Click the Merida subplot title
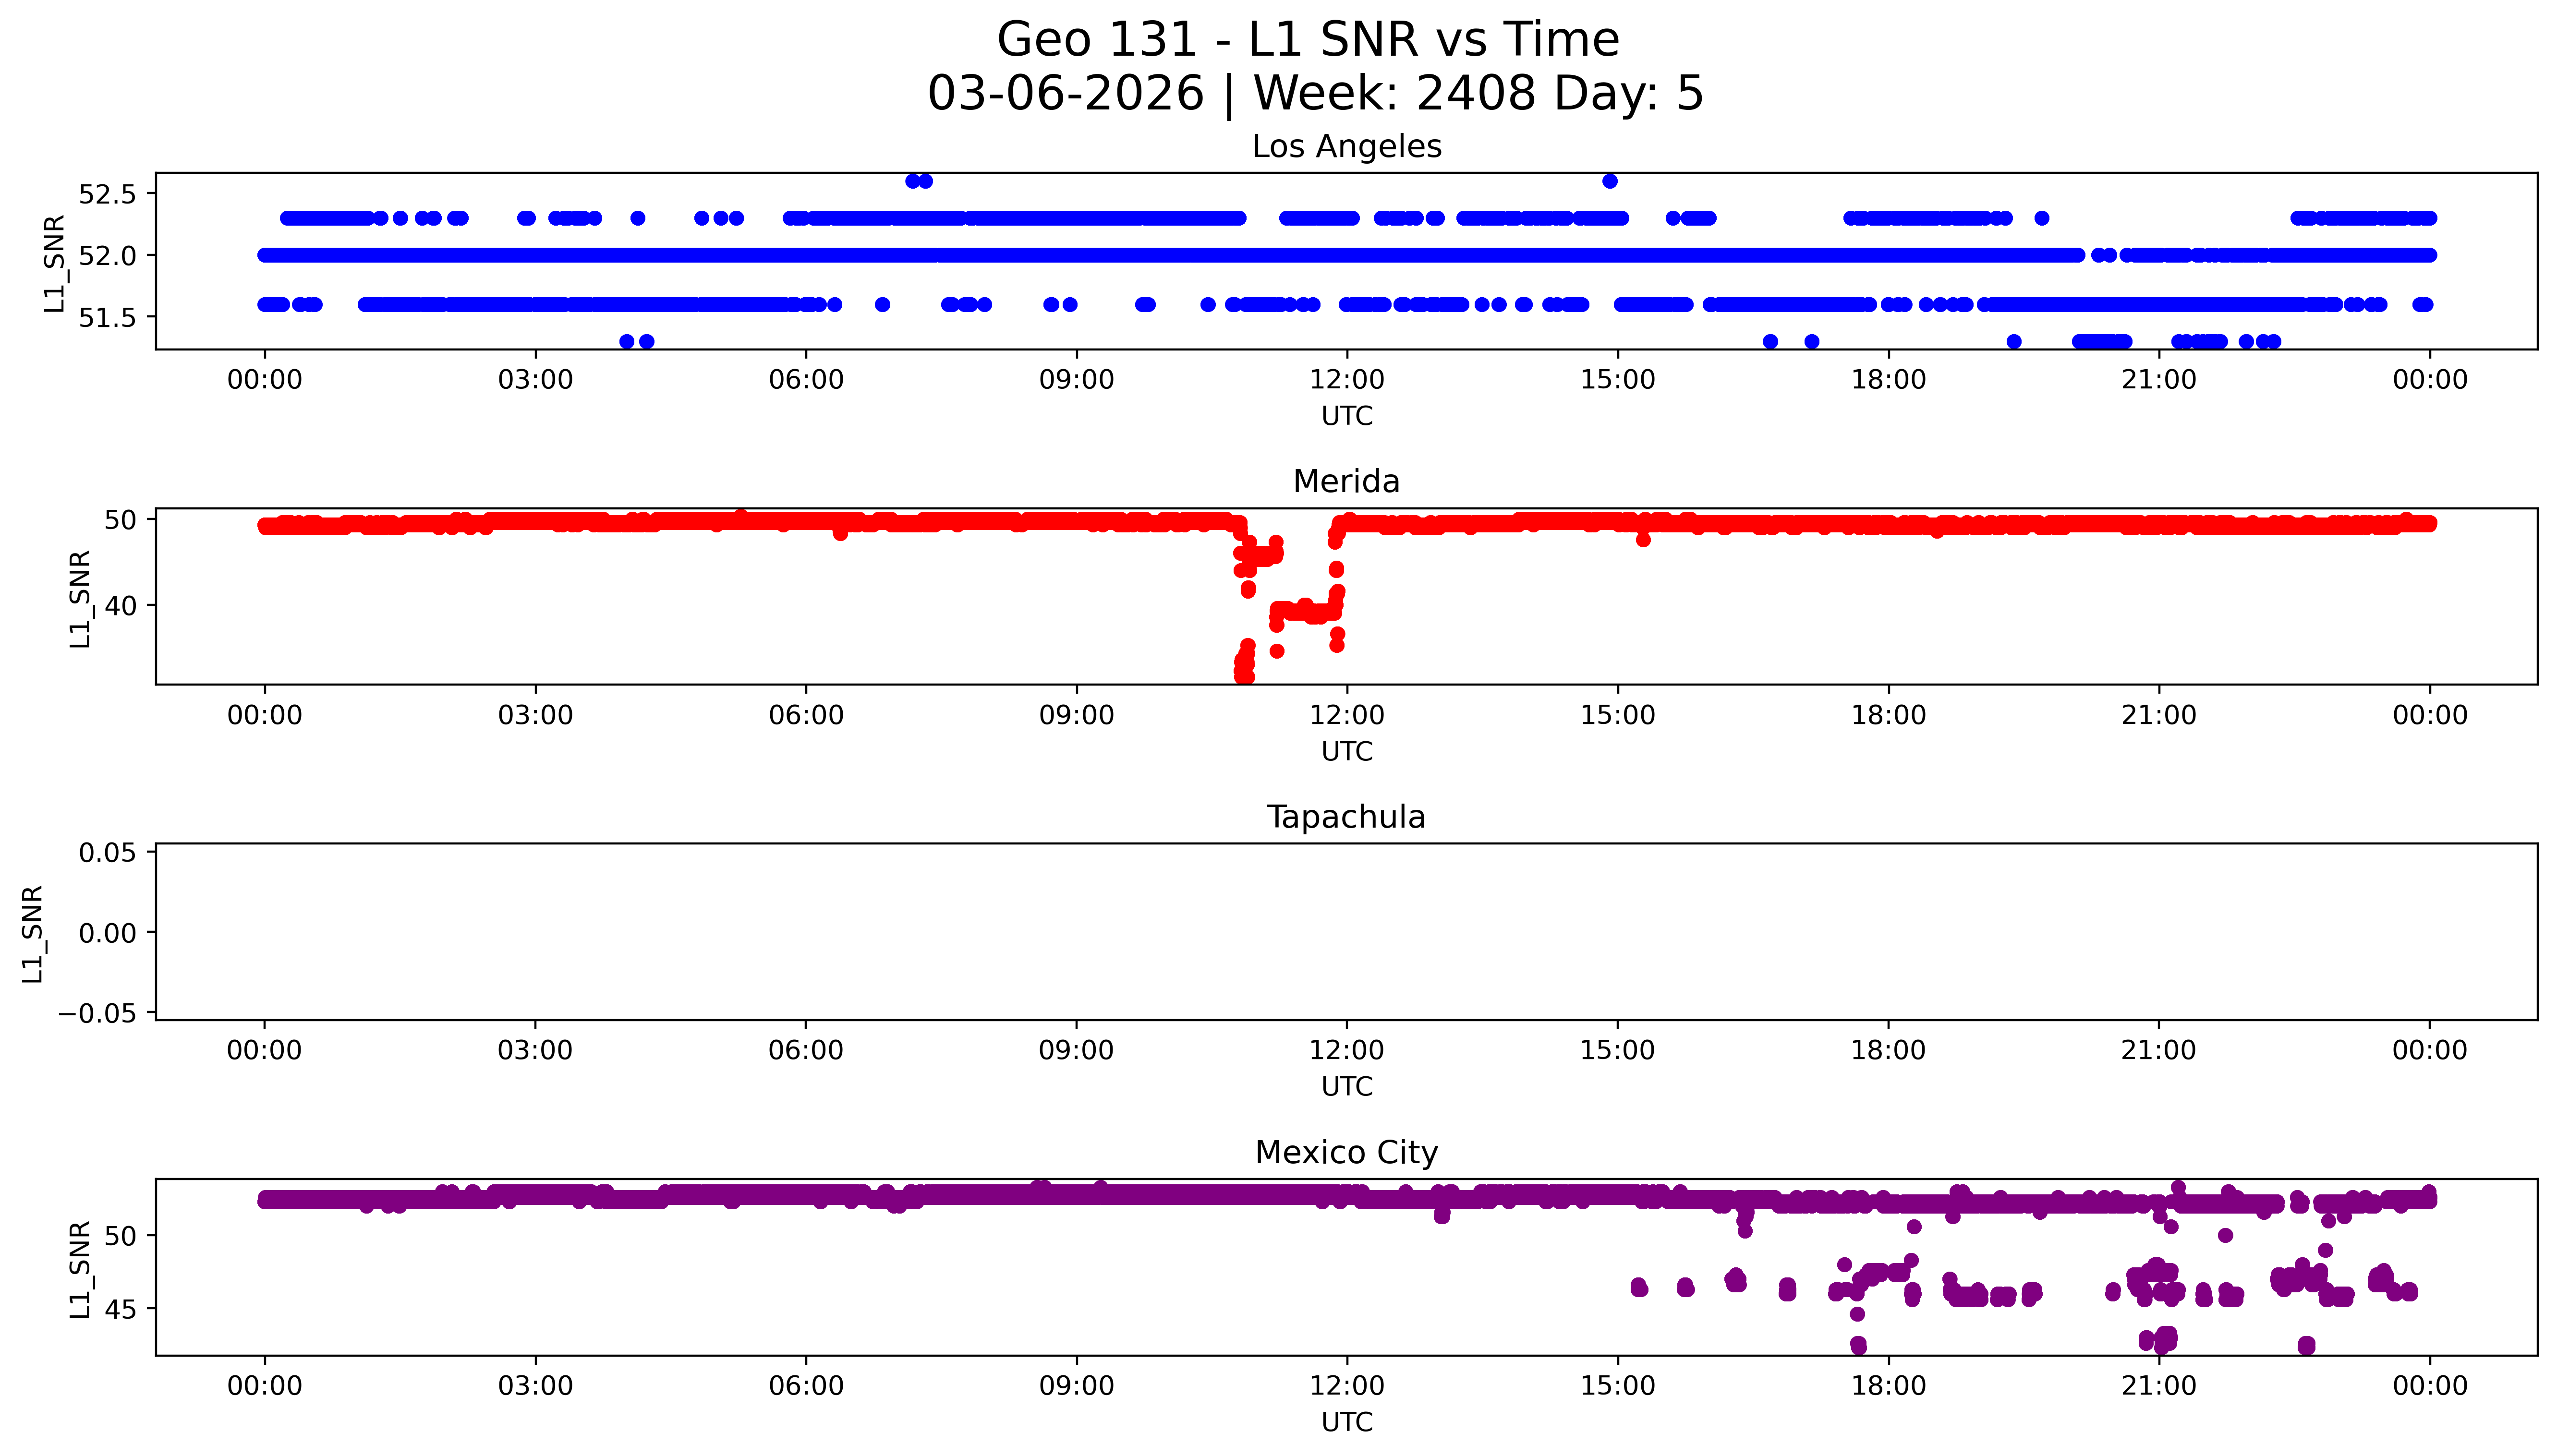 [x=1346, y=481]
